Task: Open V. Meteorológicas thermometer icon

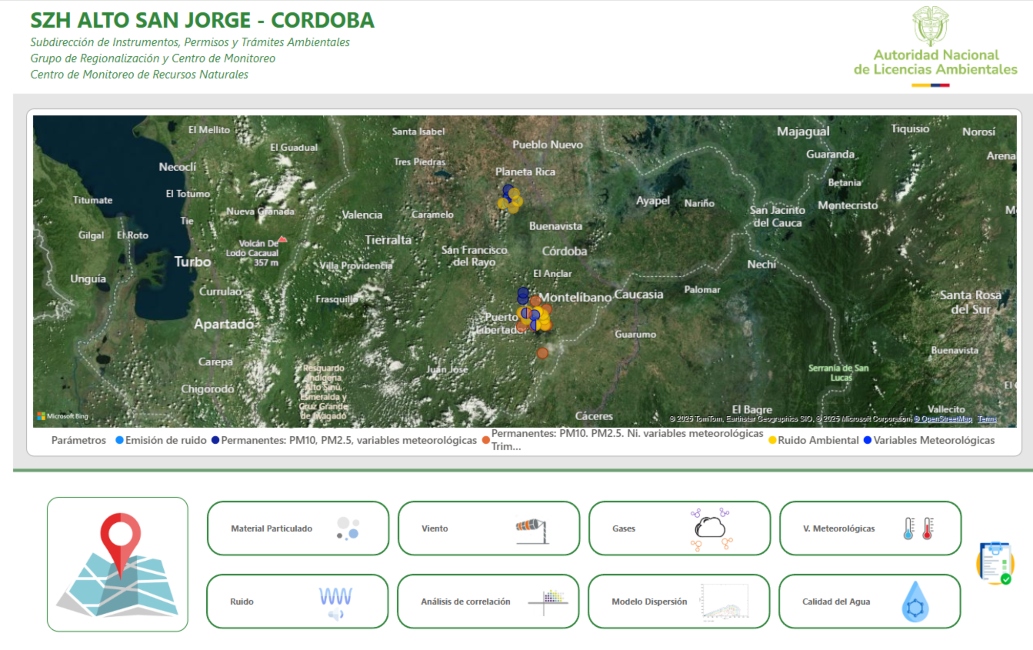Action: (x=869, y=528)
